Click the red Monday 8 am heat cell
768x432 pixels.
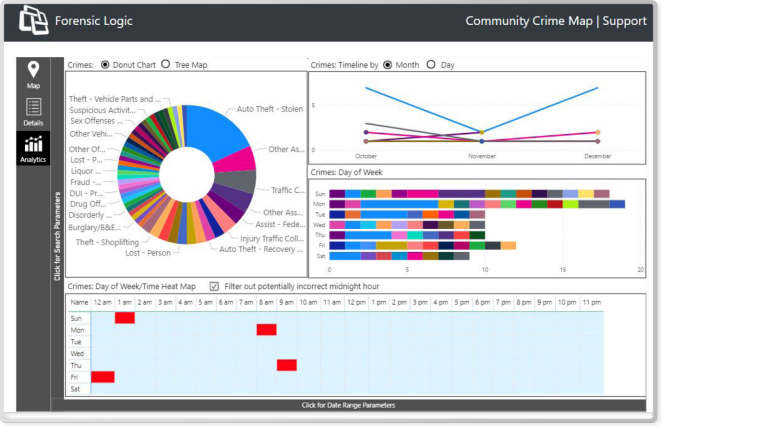point(266,330)
